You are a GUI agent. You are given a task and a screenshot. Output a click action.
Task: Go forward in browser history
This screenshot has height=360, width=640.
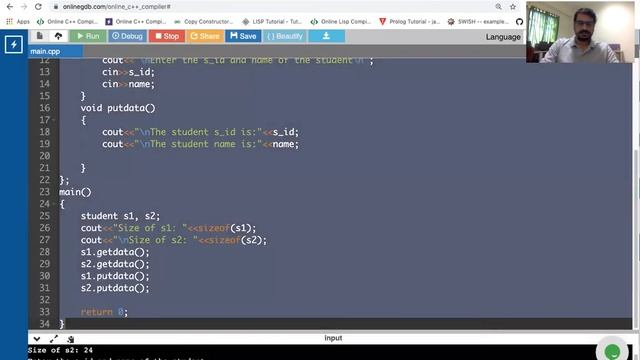(x=24, y=7)
